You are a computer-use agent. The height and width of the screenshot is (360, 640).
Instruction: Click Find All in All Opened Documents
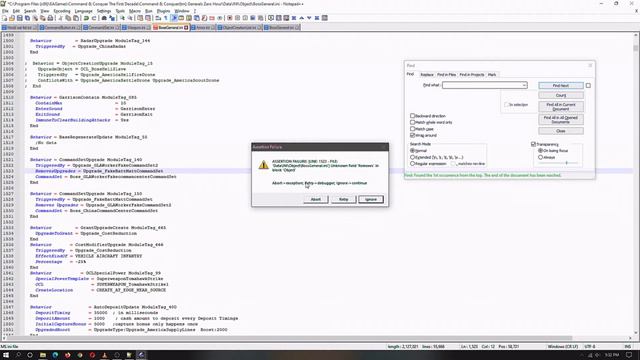(x=561, y=120)
